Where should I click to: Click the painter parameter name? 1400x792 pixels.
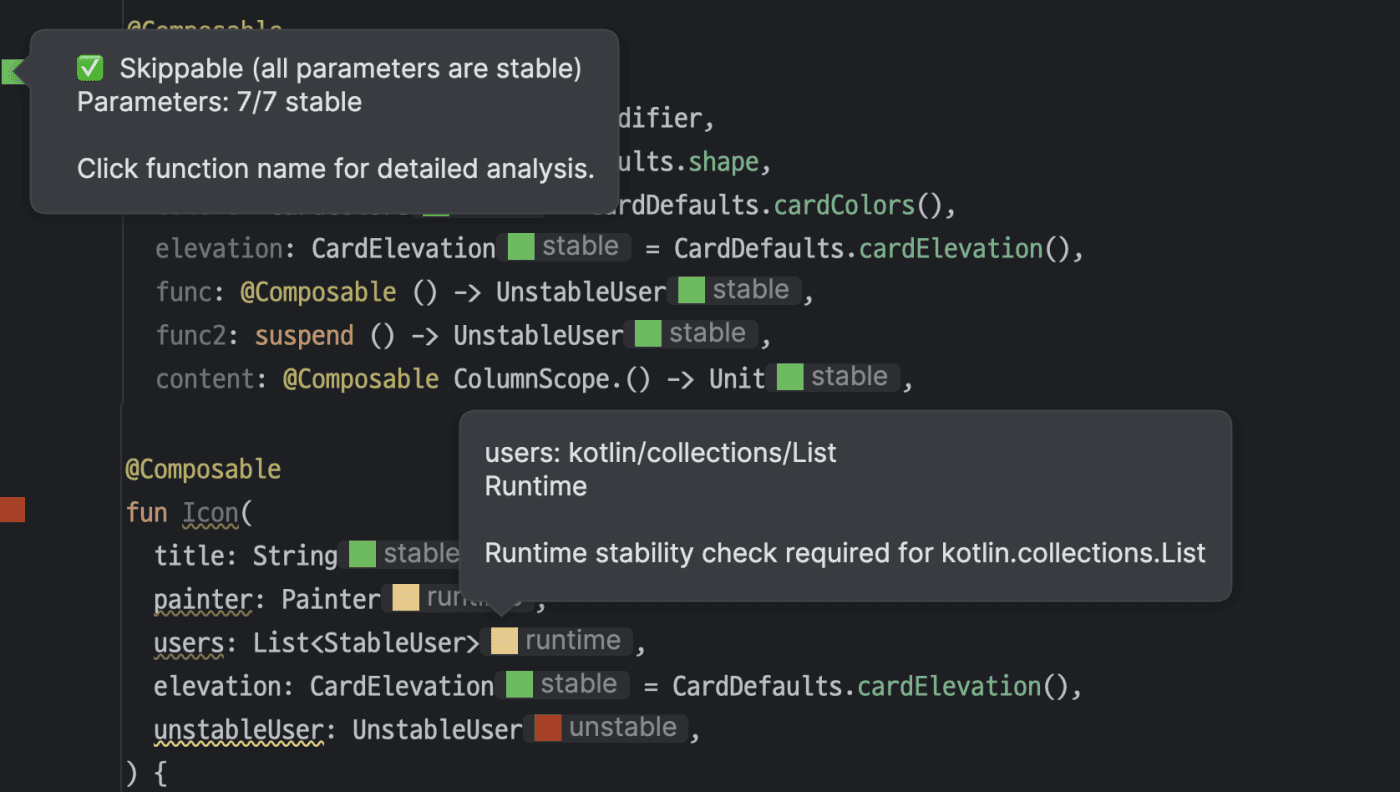(x=203, y=599)
